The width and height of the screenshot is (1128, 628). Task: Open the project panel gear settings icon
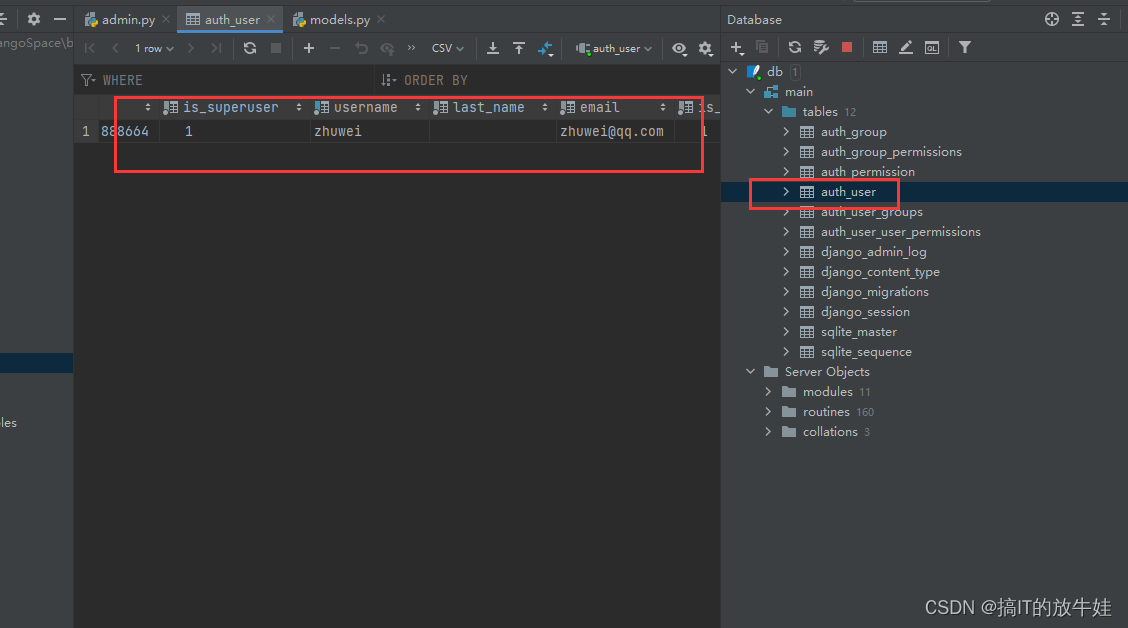point(34,19)
